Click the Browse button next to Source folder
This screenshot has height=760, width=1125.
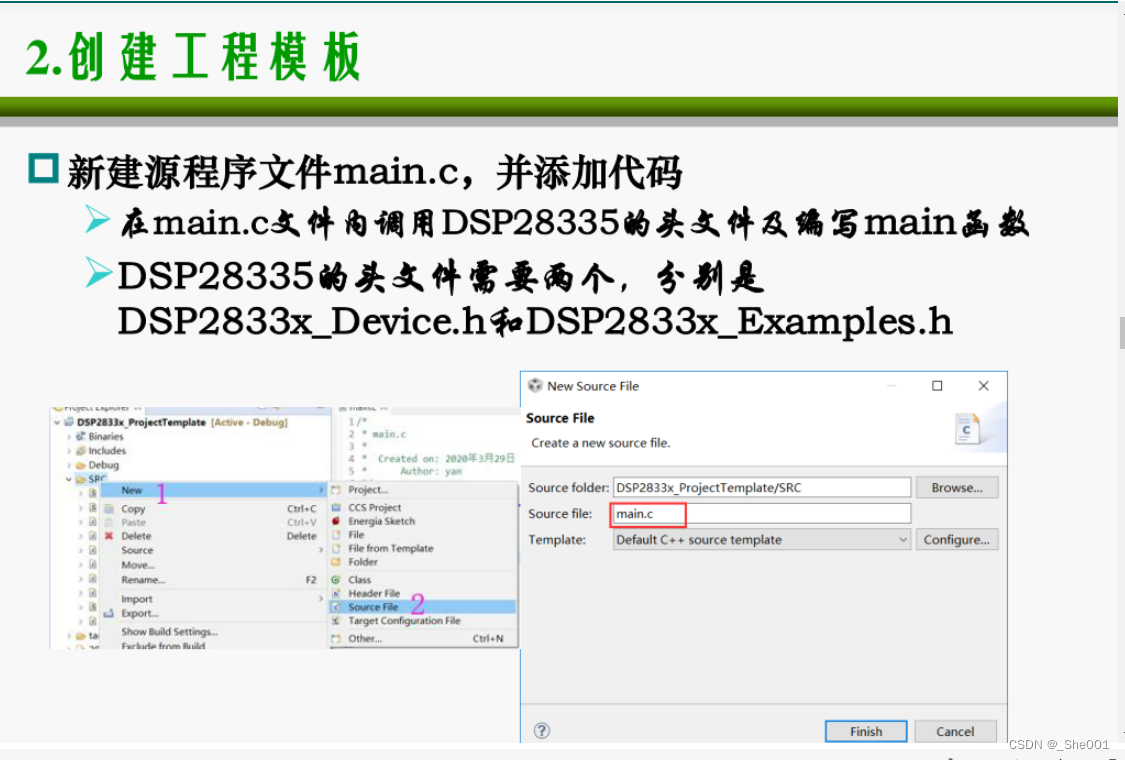pos(956,487)
